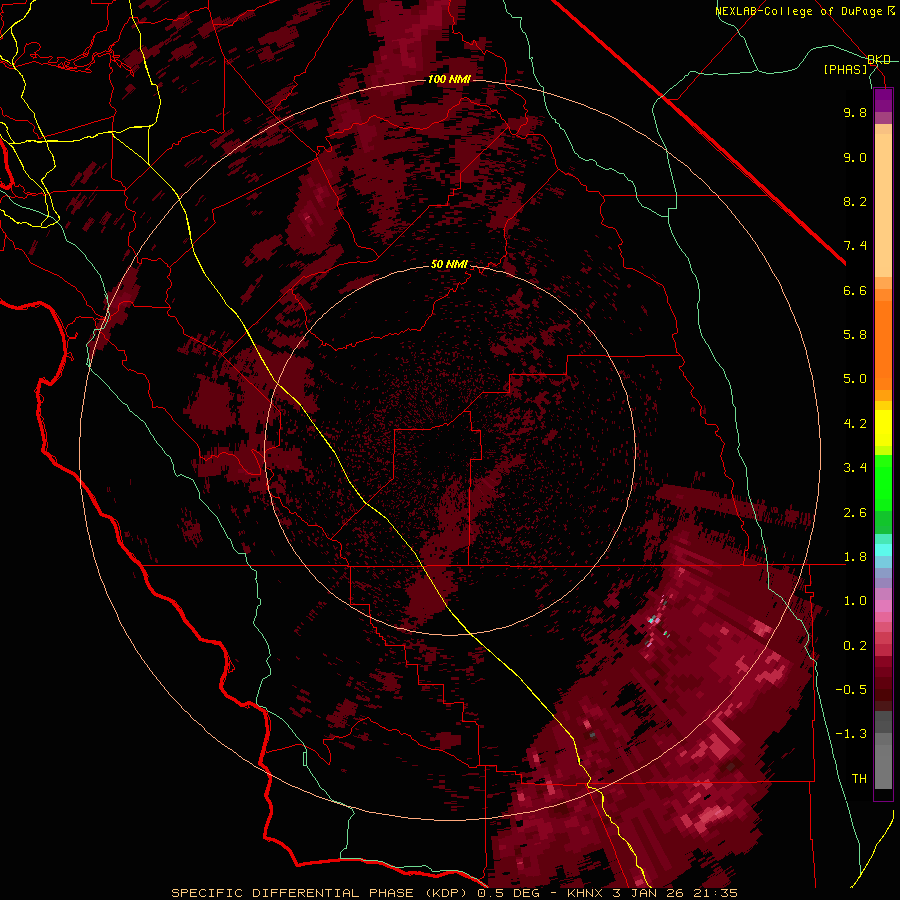Viewport: 900px width, 900px height.
Task: Click the -1.3 legend value
Action: (x=851, y=734)
